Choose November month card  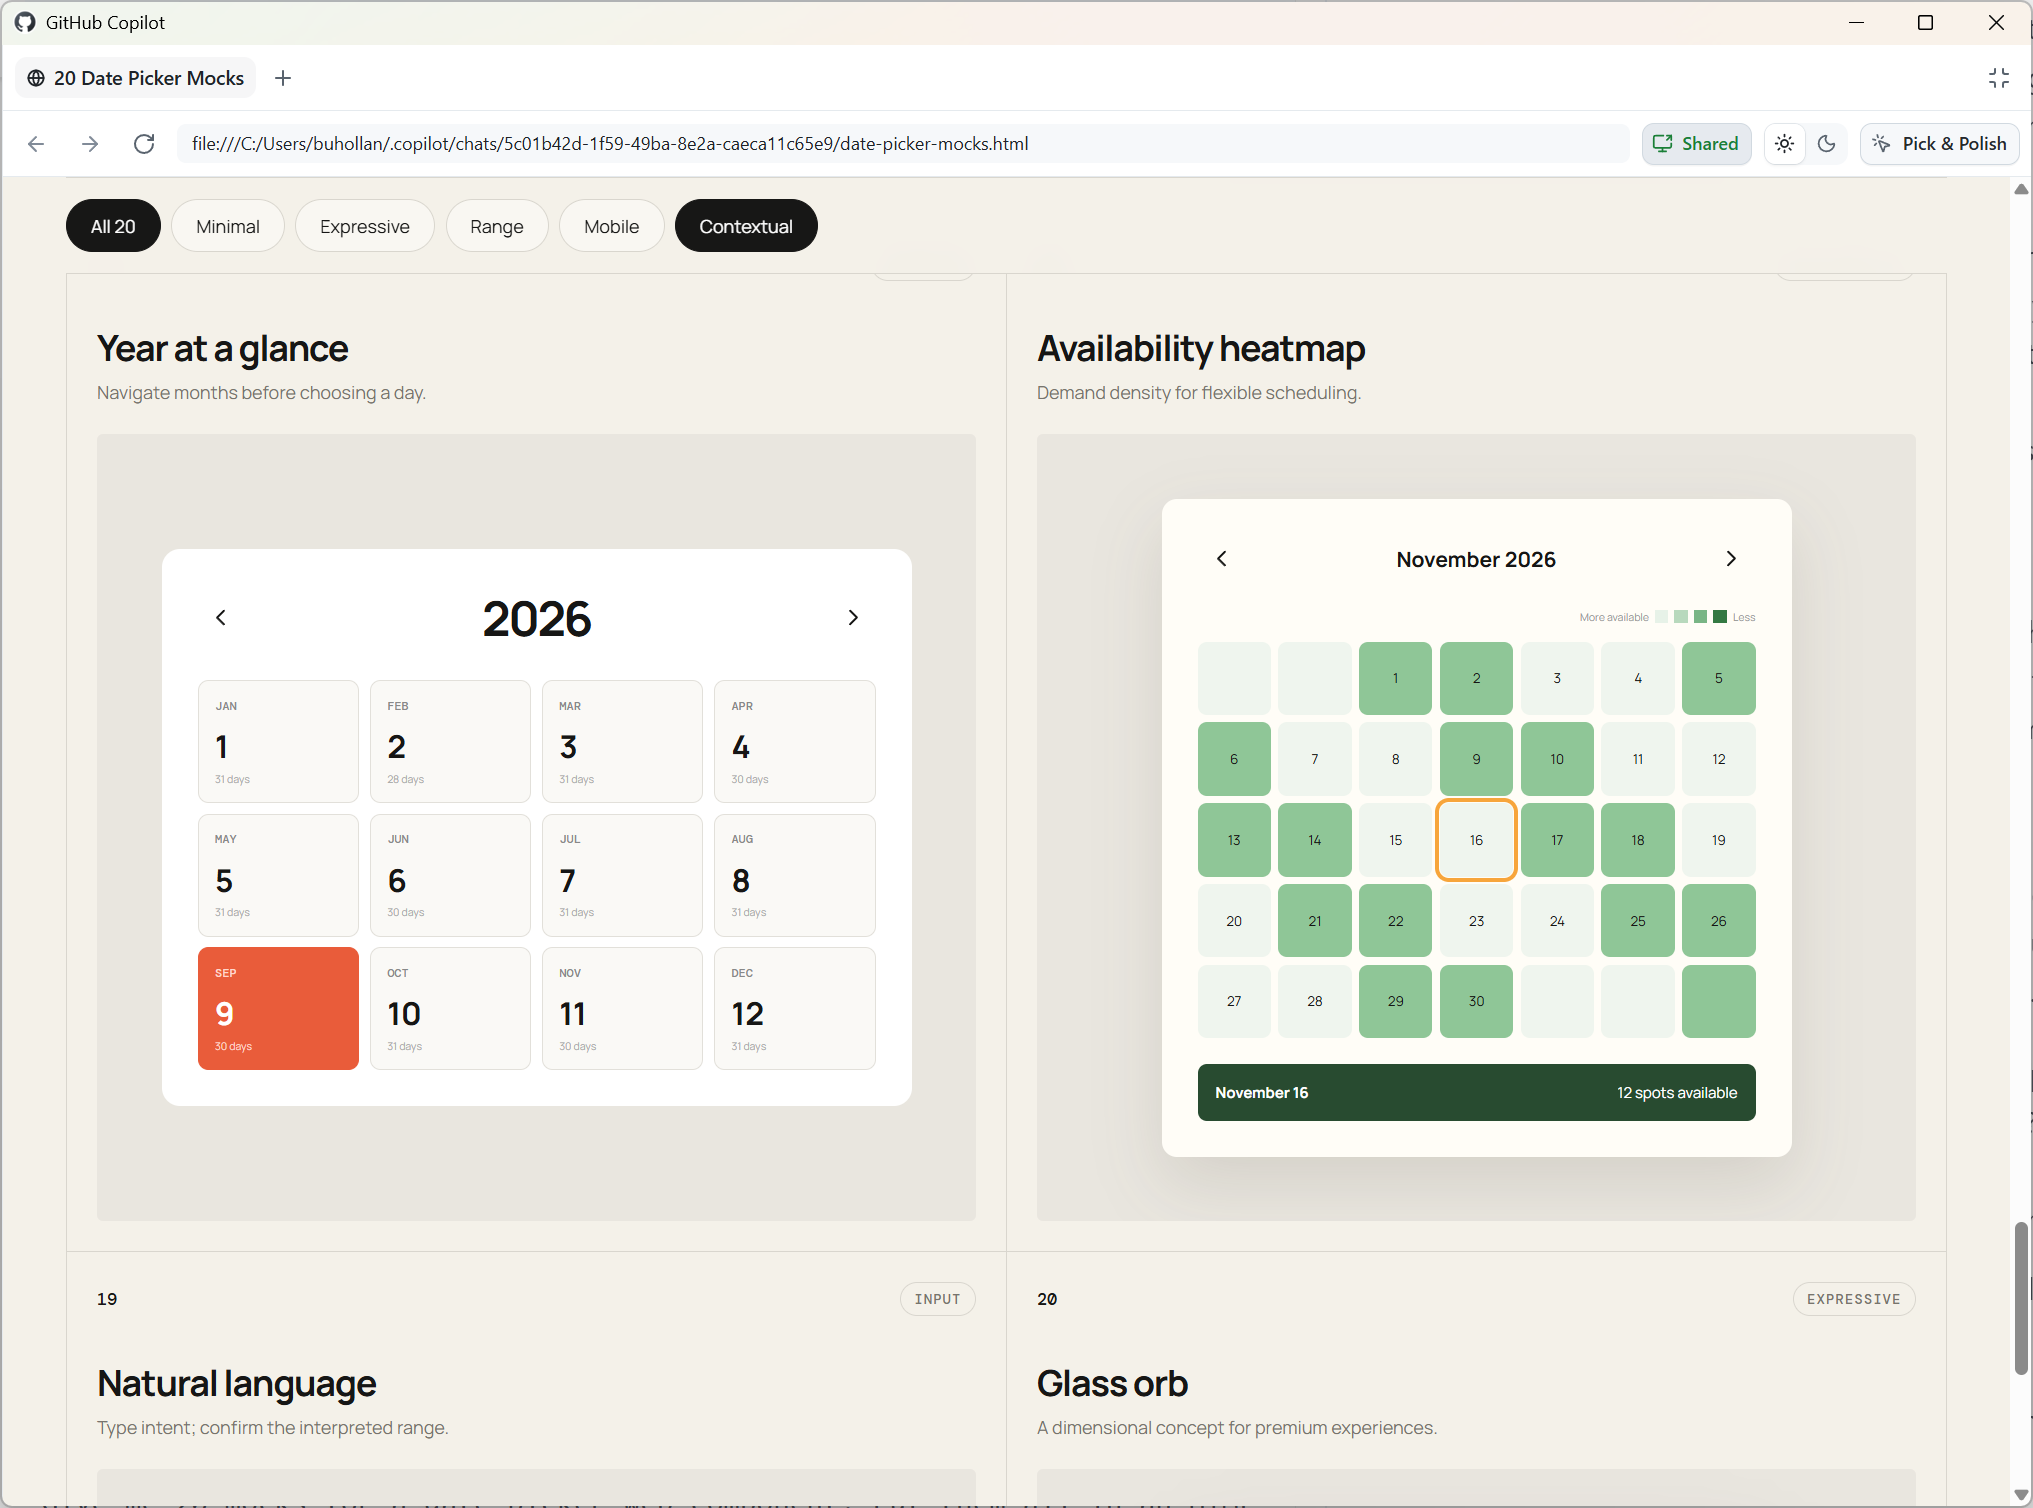[622, 1008]
